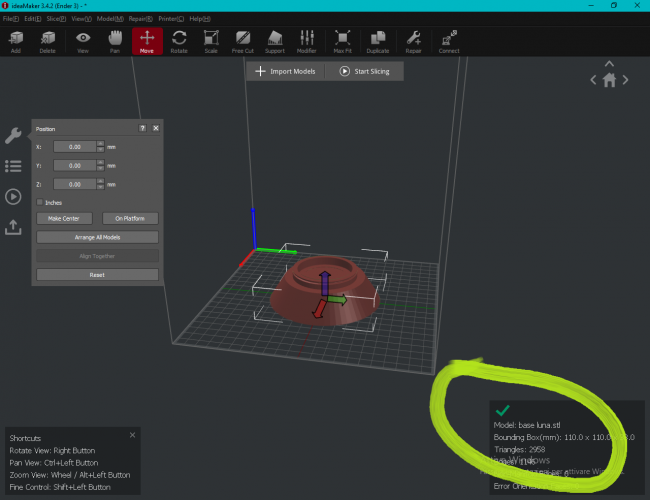The width and height of the screenshot is (650, 500).
Task: Open the Repair tool
Action: pyautogui.click(x=413, y=40)
